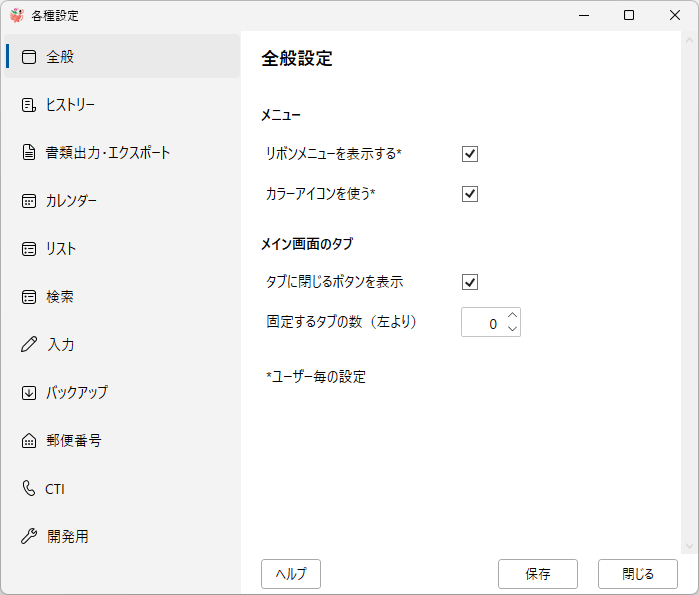Open the カレンダー calendar icon

pyautogui.click(x=29, y=201)
